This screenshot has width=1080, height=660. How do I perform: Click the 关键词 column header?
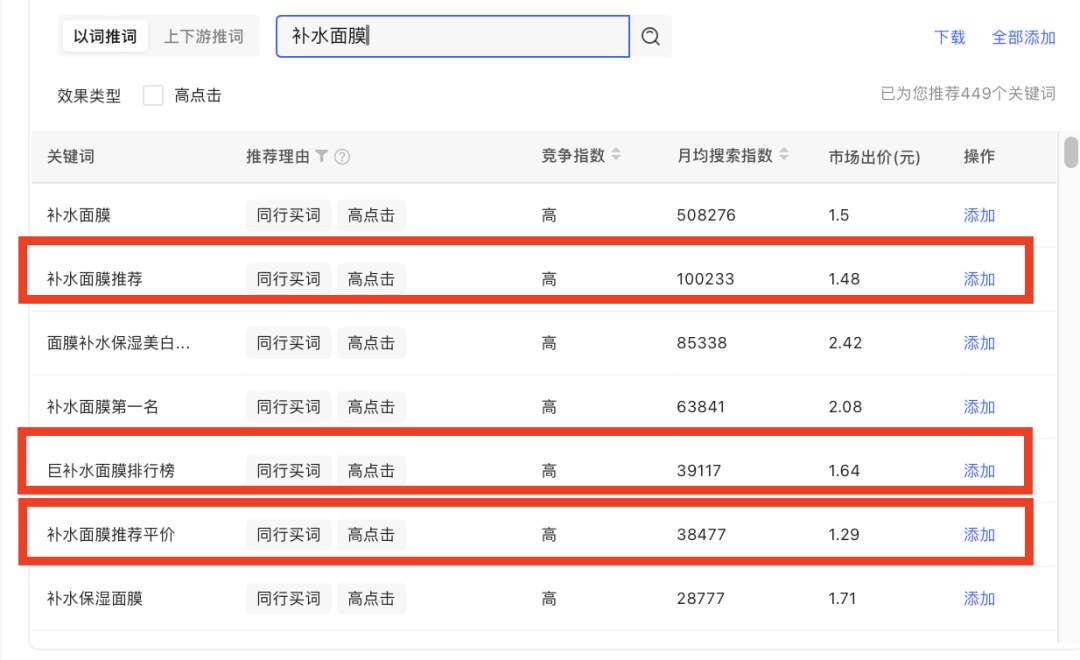tap(70, 156)
